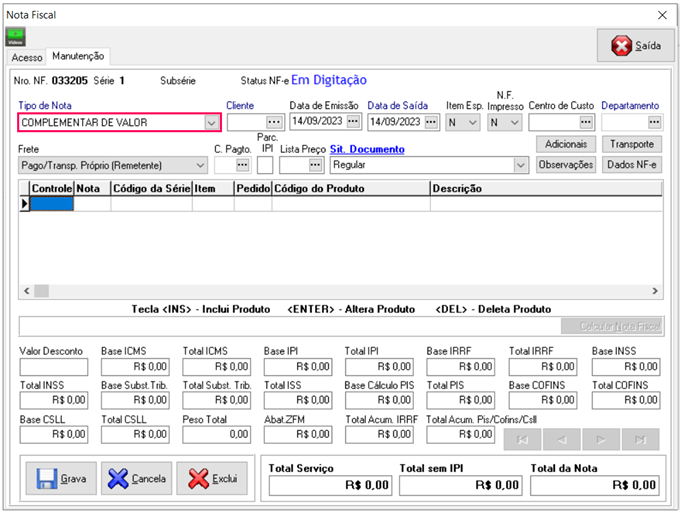This screenshot has height=513, width=683.
Task: Open the Data de Emissão date picker
Action: pyautogui.click(x=353, y=122)
